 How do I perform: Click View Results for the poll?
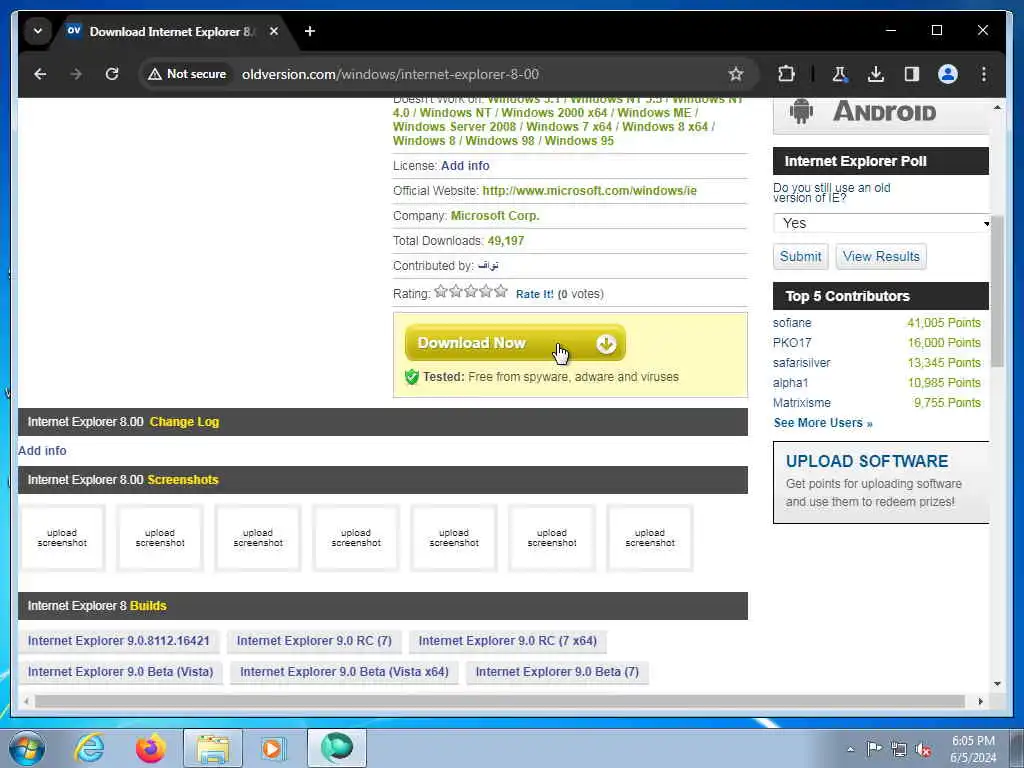point(881,256)
